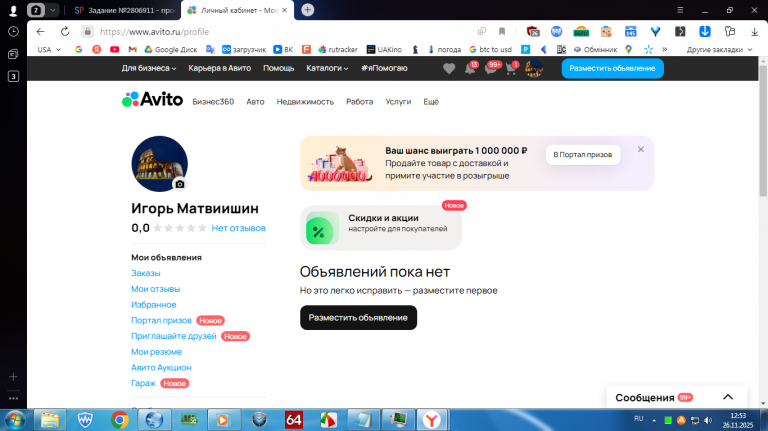Reload the Avito profile page
The width and height of the screenshot is (768, 431).
[65, 31]
